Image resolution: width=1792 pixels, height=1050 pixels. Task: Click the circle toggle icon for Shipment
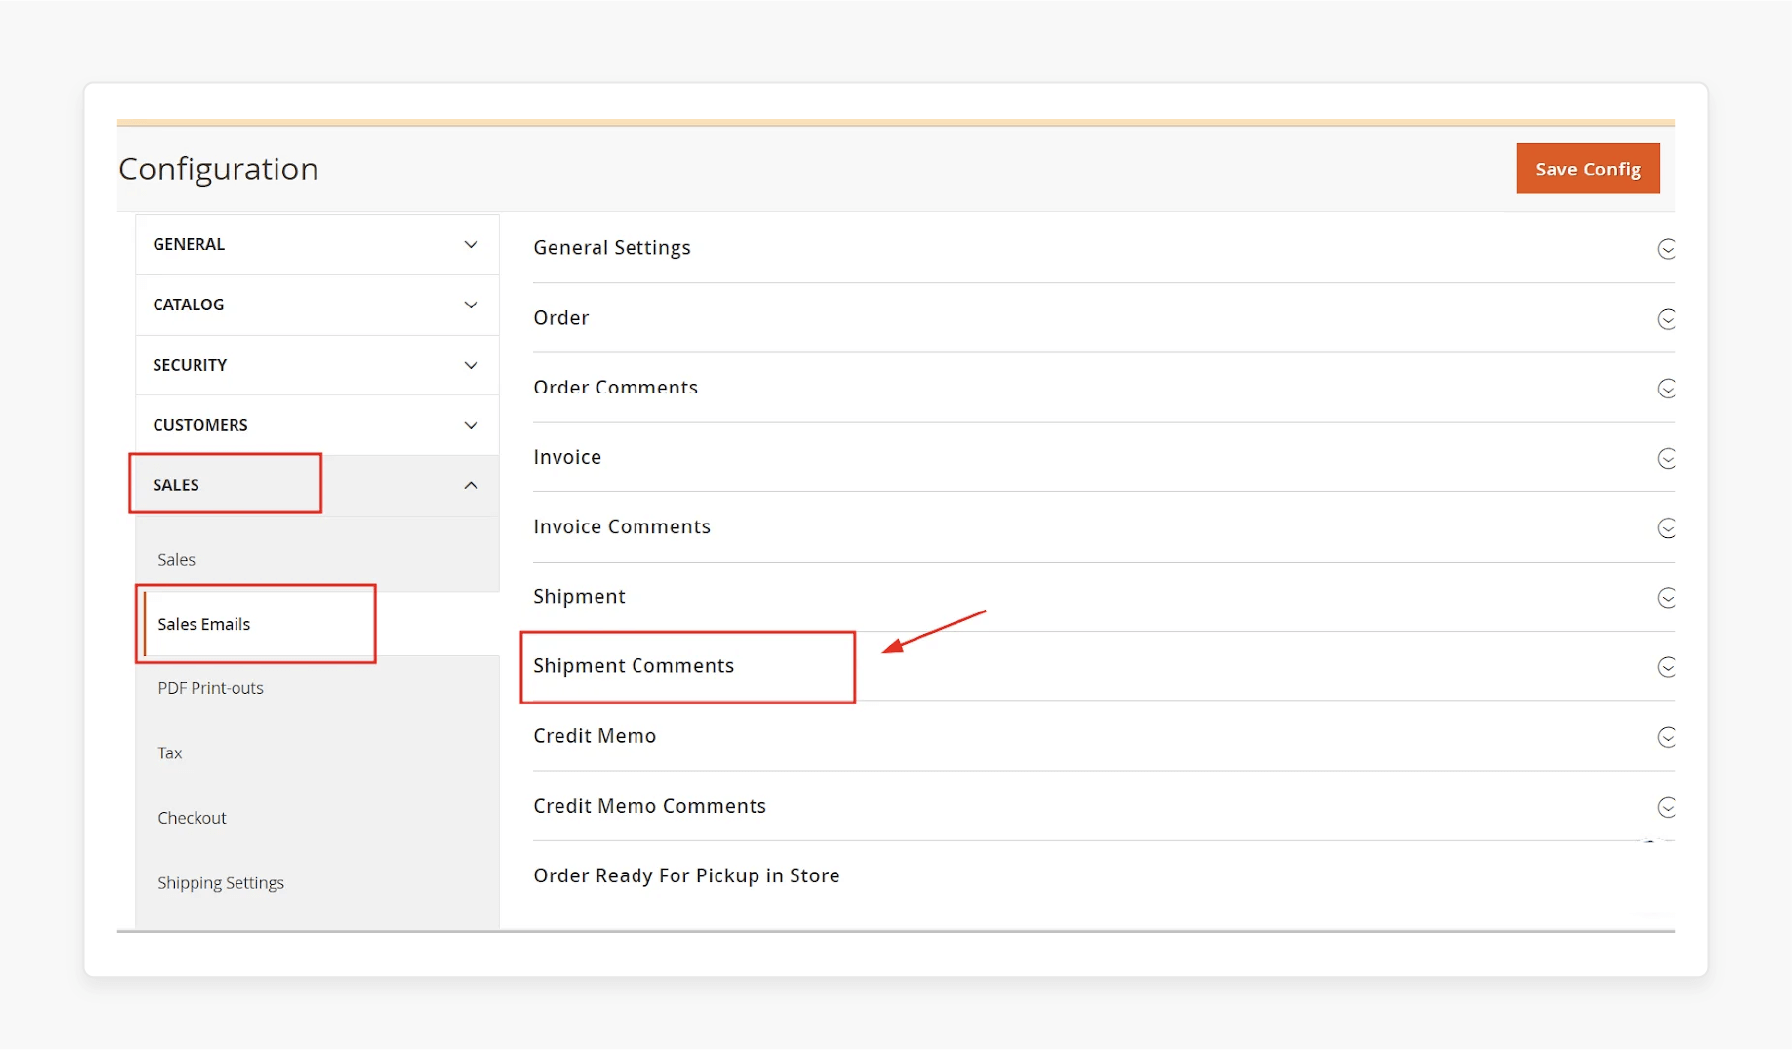tap(1666, 598)
